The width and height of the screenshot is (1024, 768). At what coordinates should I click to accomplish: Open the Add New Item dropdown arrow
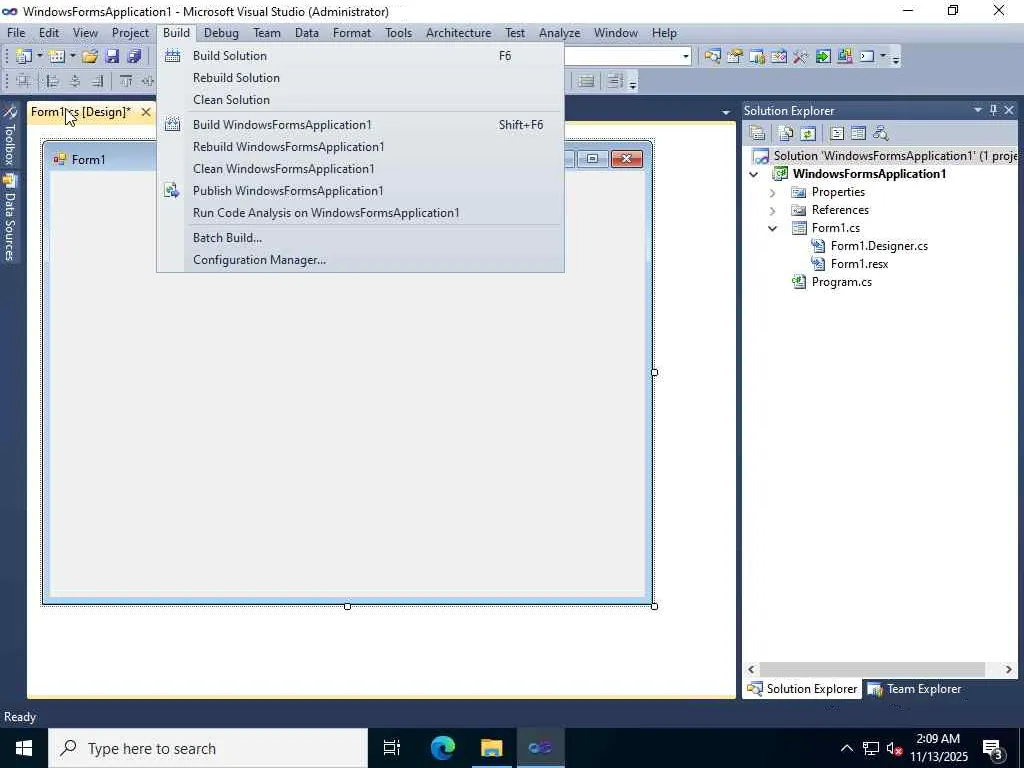coord(72,57)
